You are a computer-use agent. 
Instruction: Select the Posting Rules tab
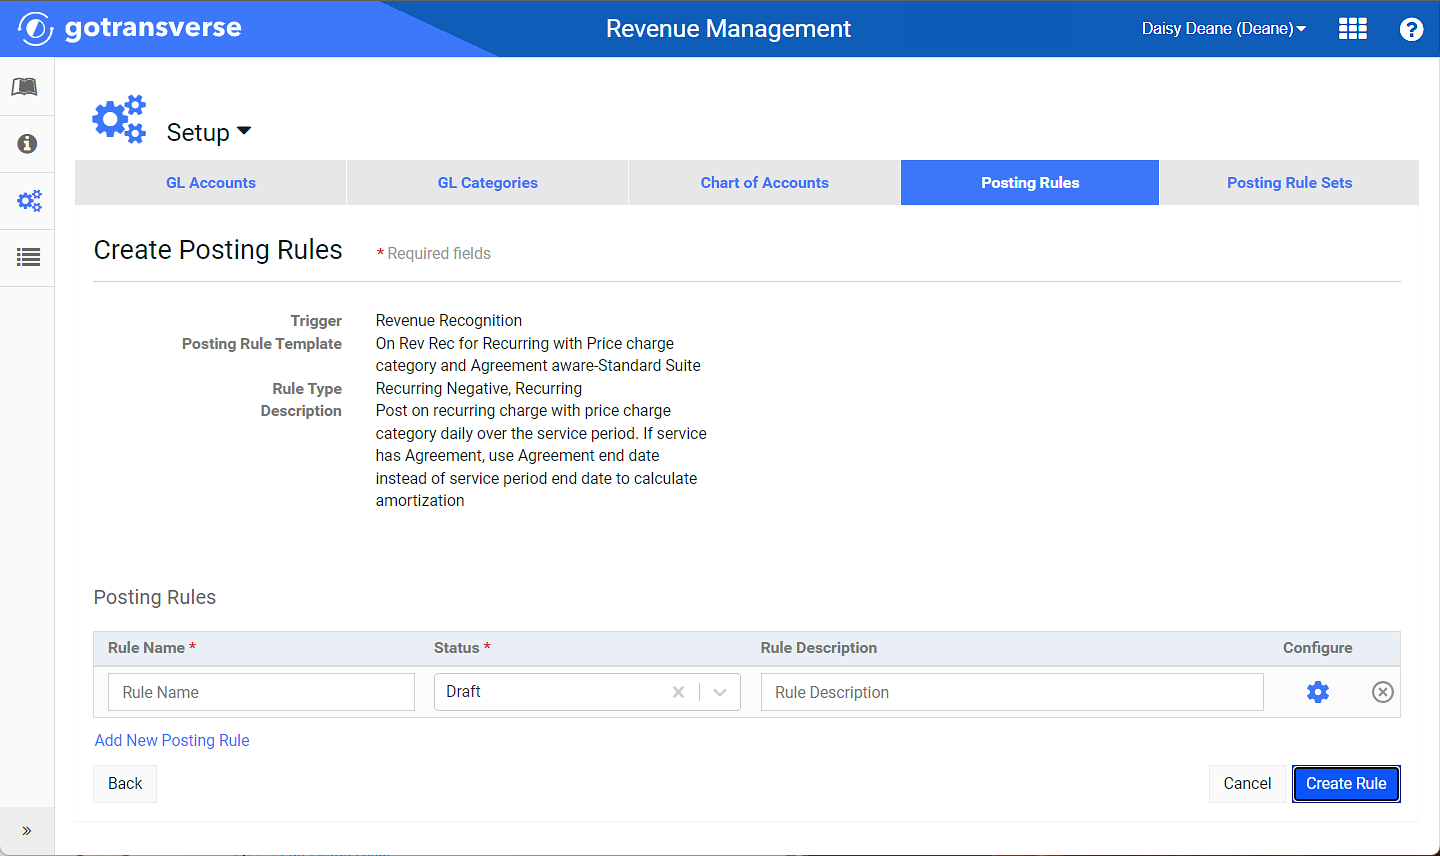pos(1030,183)
